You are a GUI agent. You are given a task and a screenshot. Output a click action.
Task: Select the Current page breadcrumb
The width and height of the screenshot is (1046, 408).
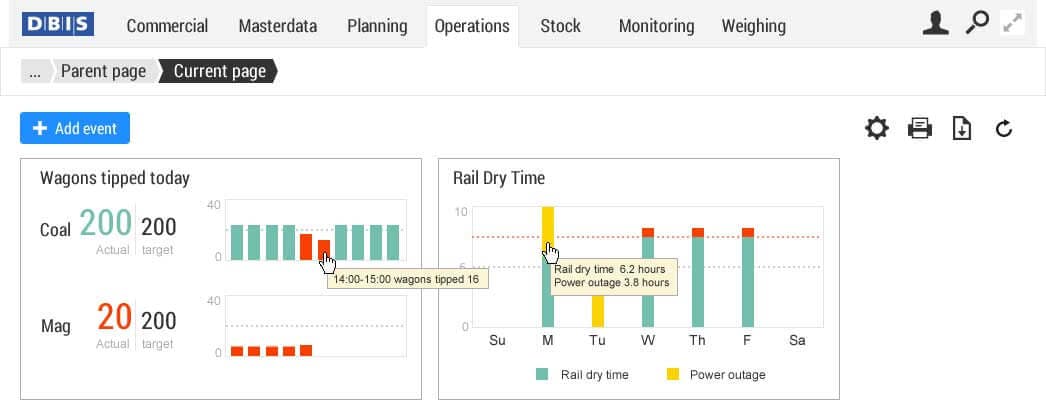coord(219,71)
